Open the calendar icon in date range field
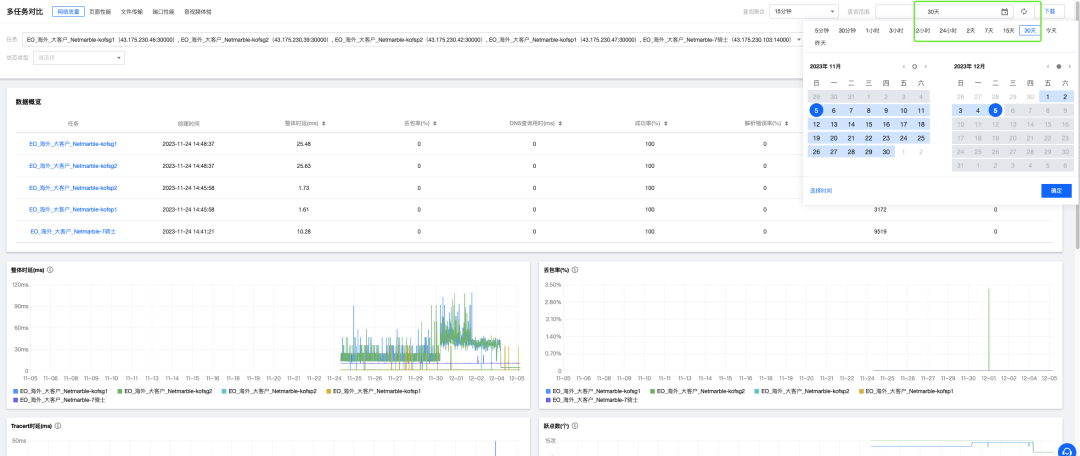Viewport: 1080px width, 456px height. tap(1004, 12)
